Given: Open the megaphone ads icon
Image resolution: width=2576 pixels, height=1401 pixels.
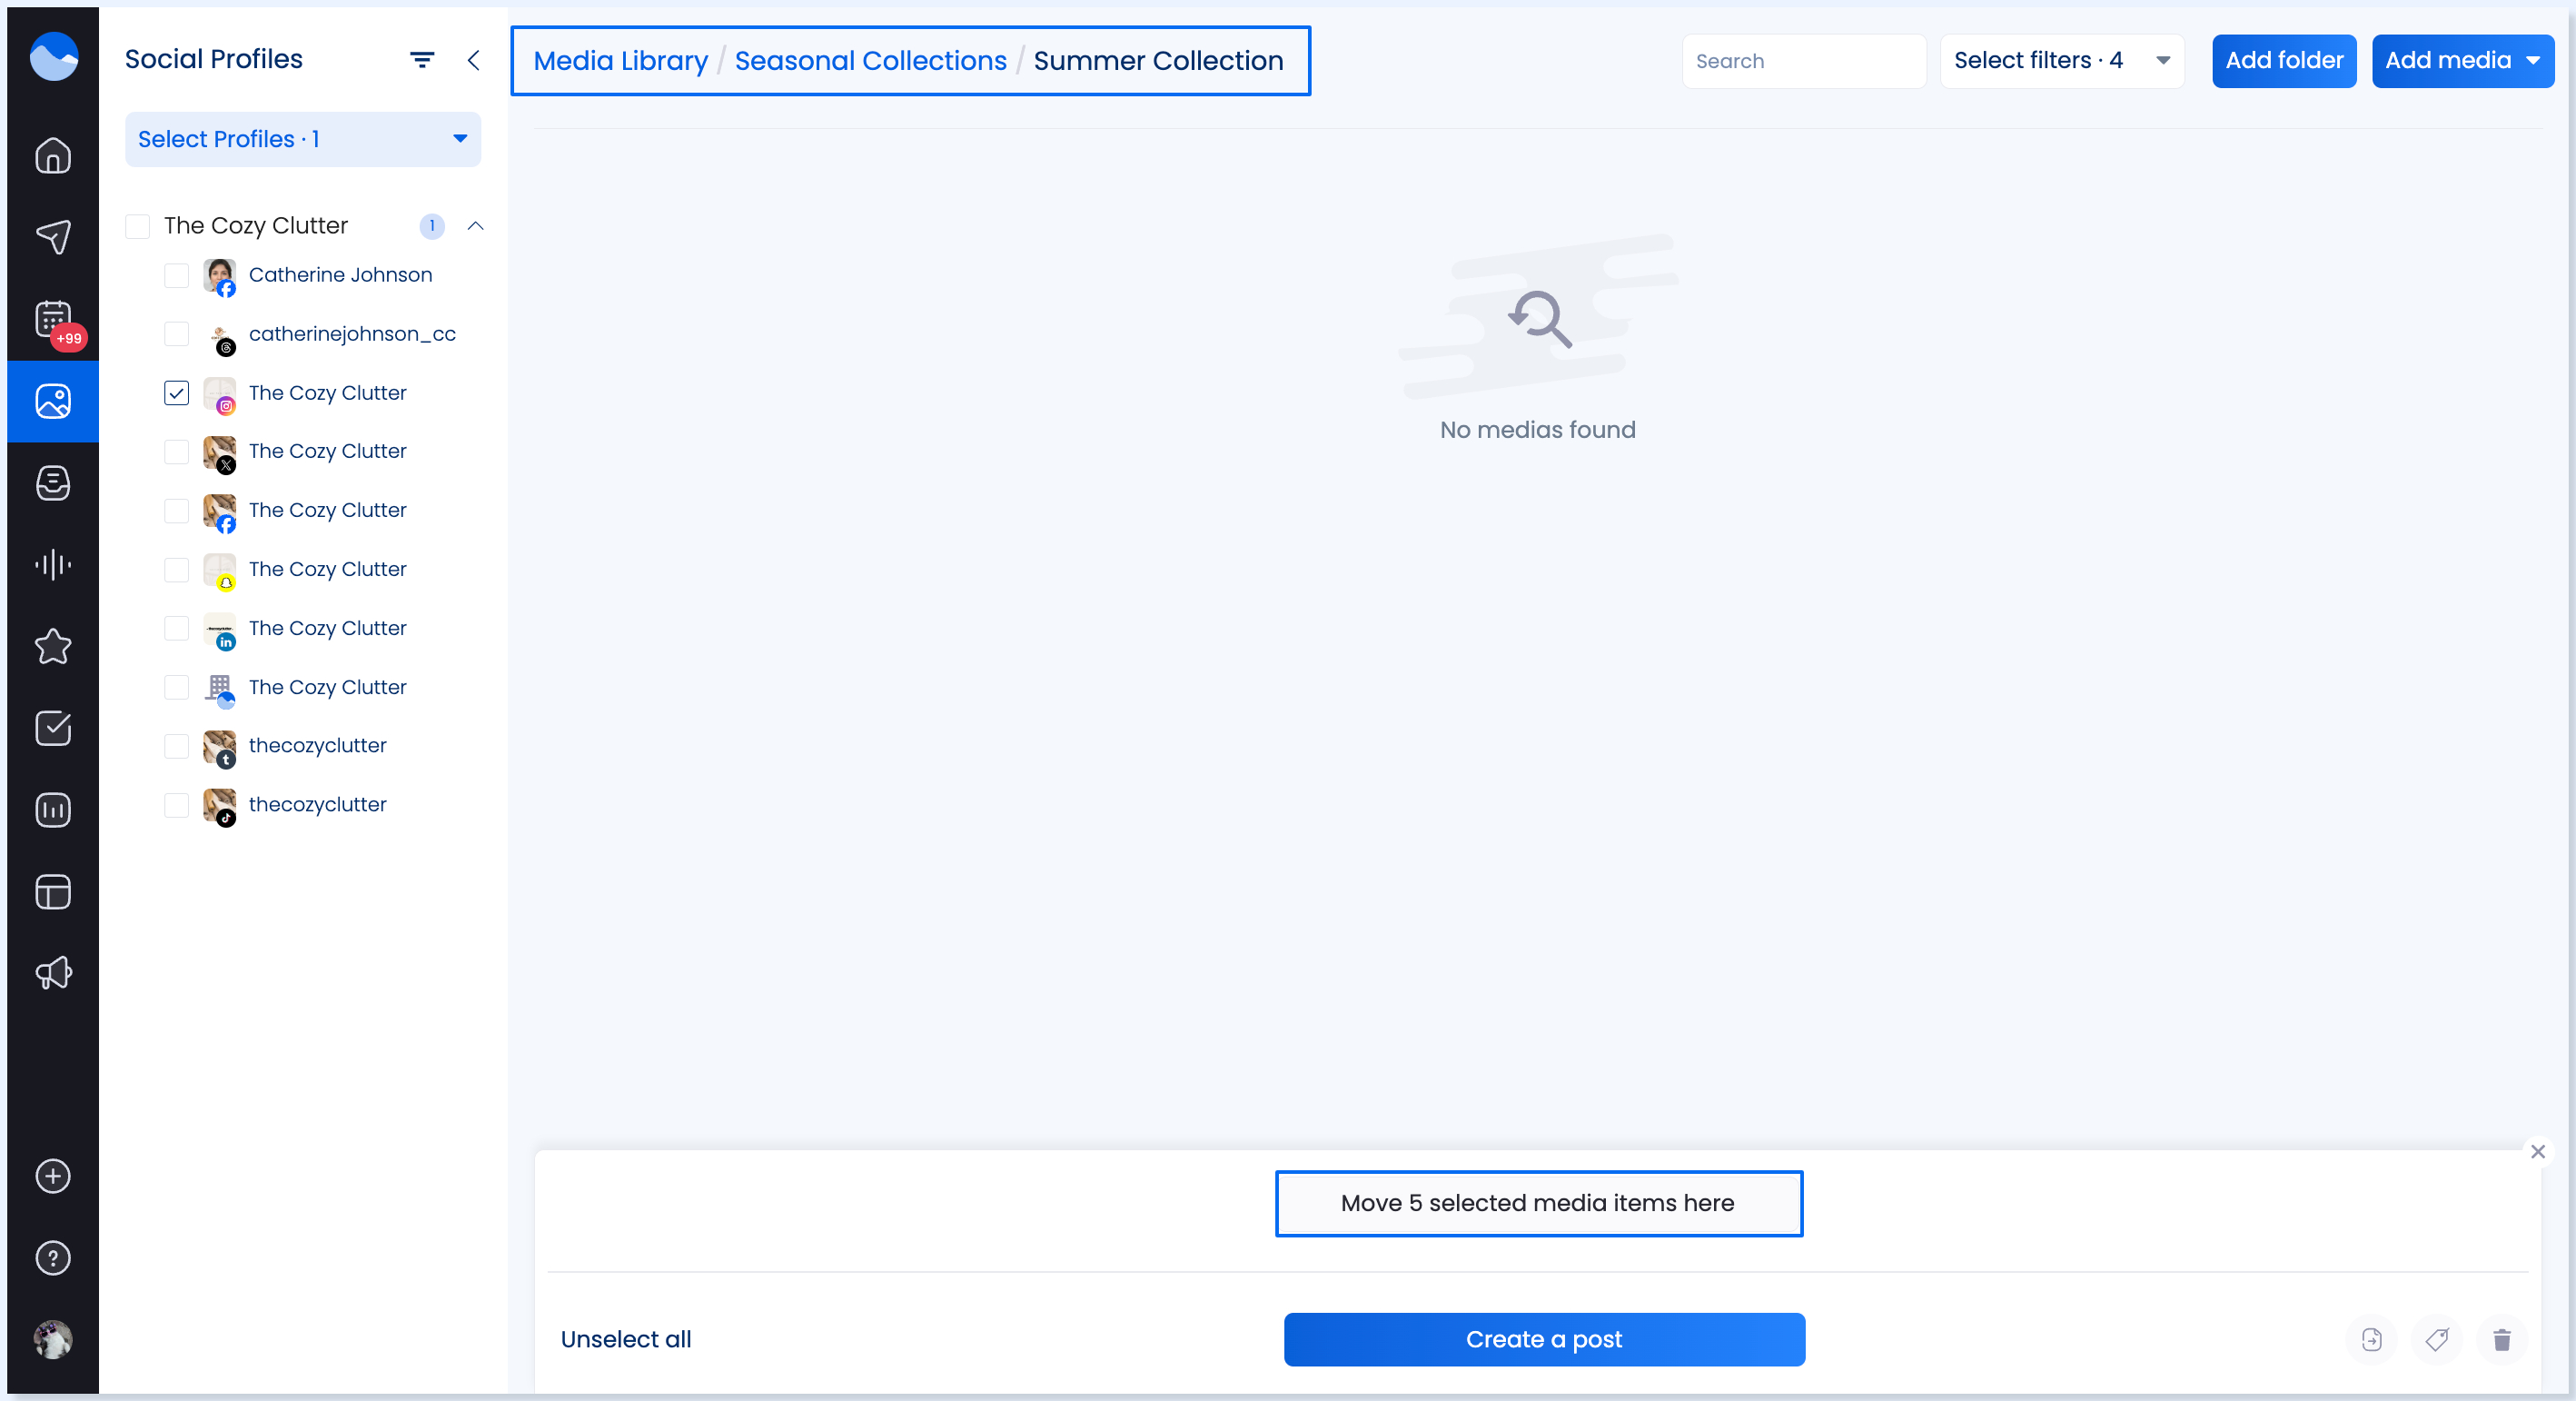Looking at the screenshot, I should pyautogui.click(x=53, y=973).
